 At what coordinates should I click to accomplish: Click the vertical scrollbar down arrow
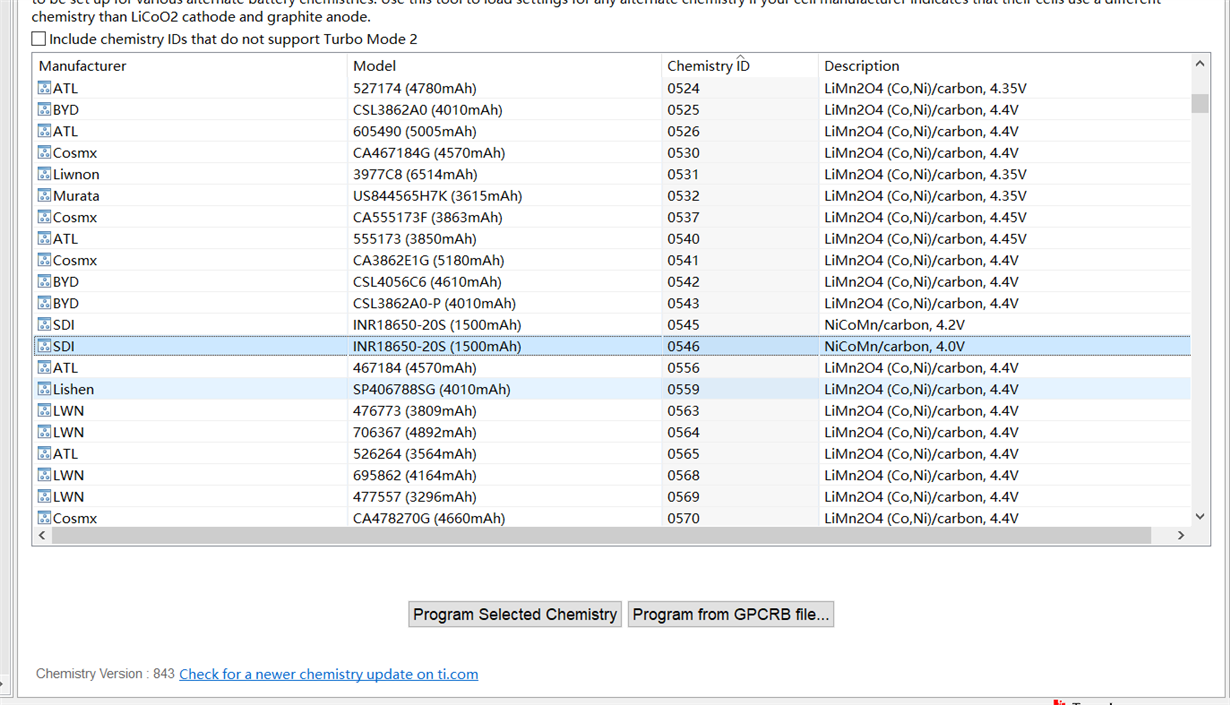1200,517
